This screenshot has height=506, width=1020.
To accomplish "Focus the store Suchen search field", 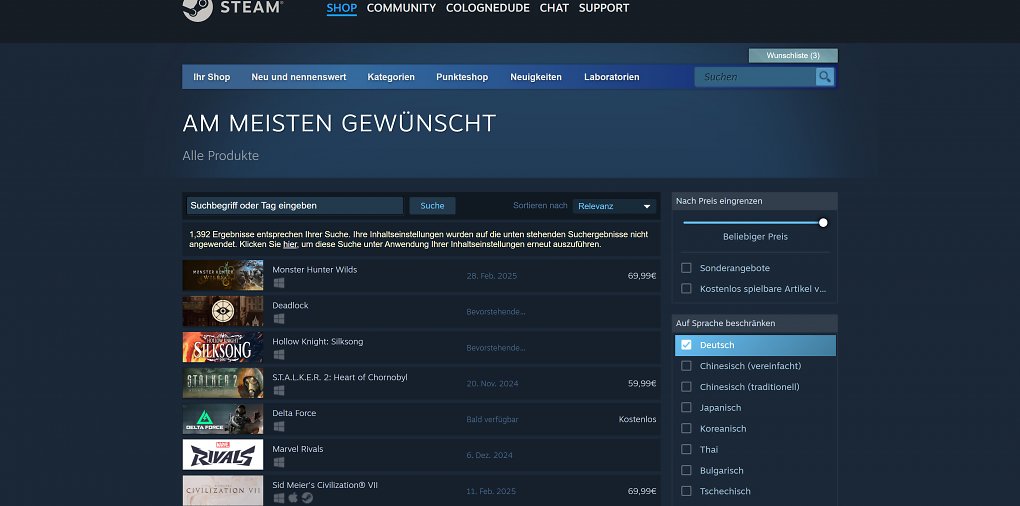I will 755,77.
